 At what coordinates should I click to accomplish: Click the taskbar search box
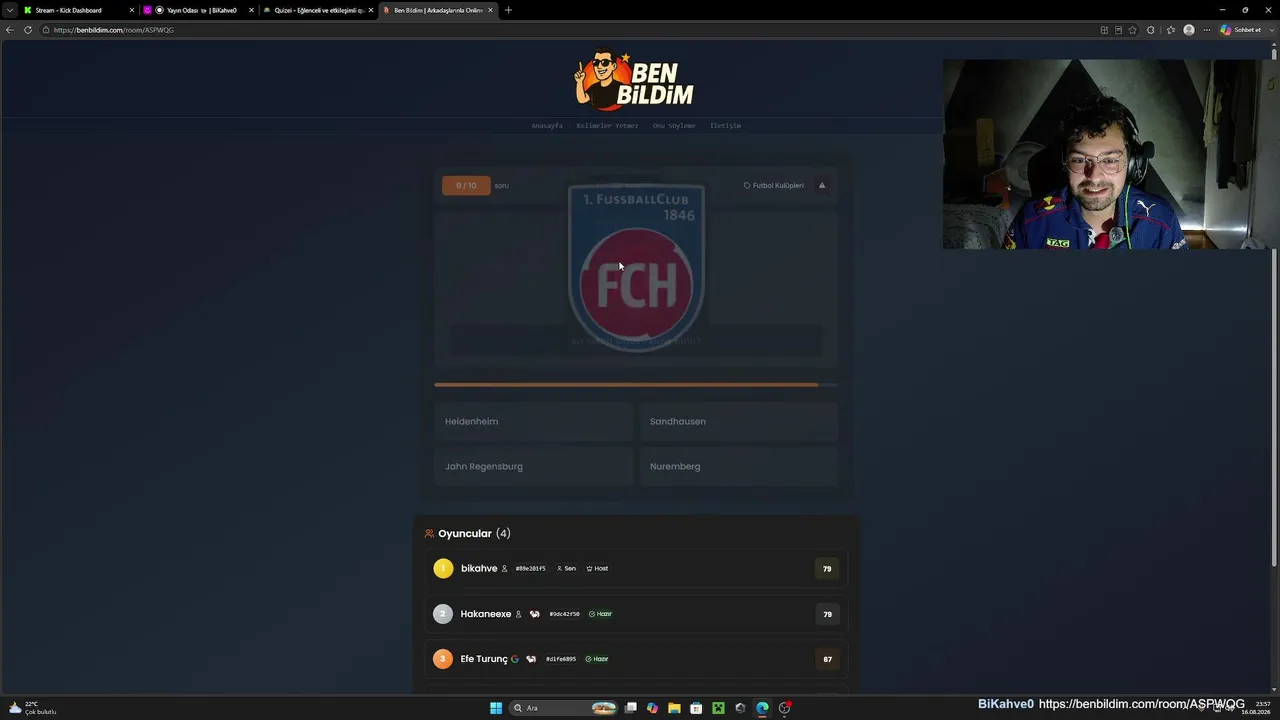[x=564, y=708]
